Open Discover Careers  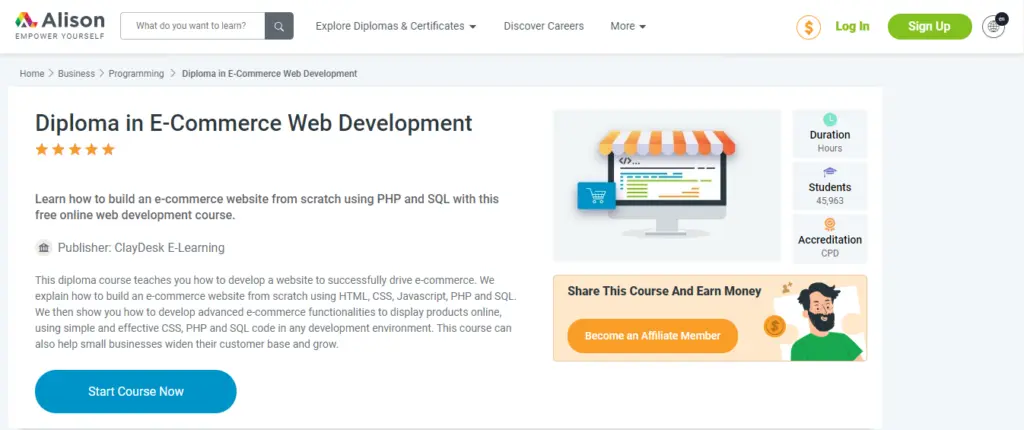(543, 26)
